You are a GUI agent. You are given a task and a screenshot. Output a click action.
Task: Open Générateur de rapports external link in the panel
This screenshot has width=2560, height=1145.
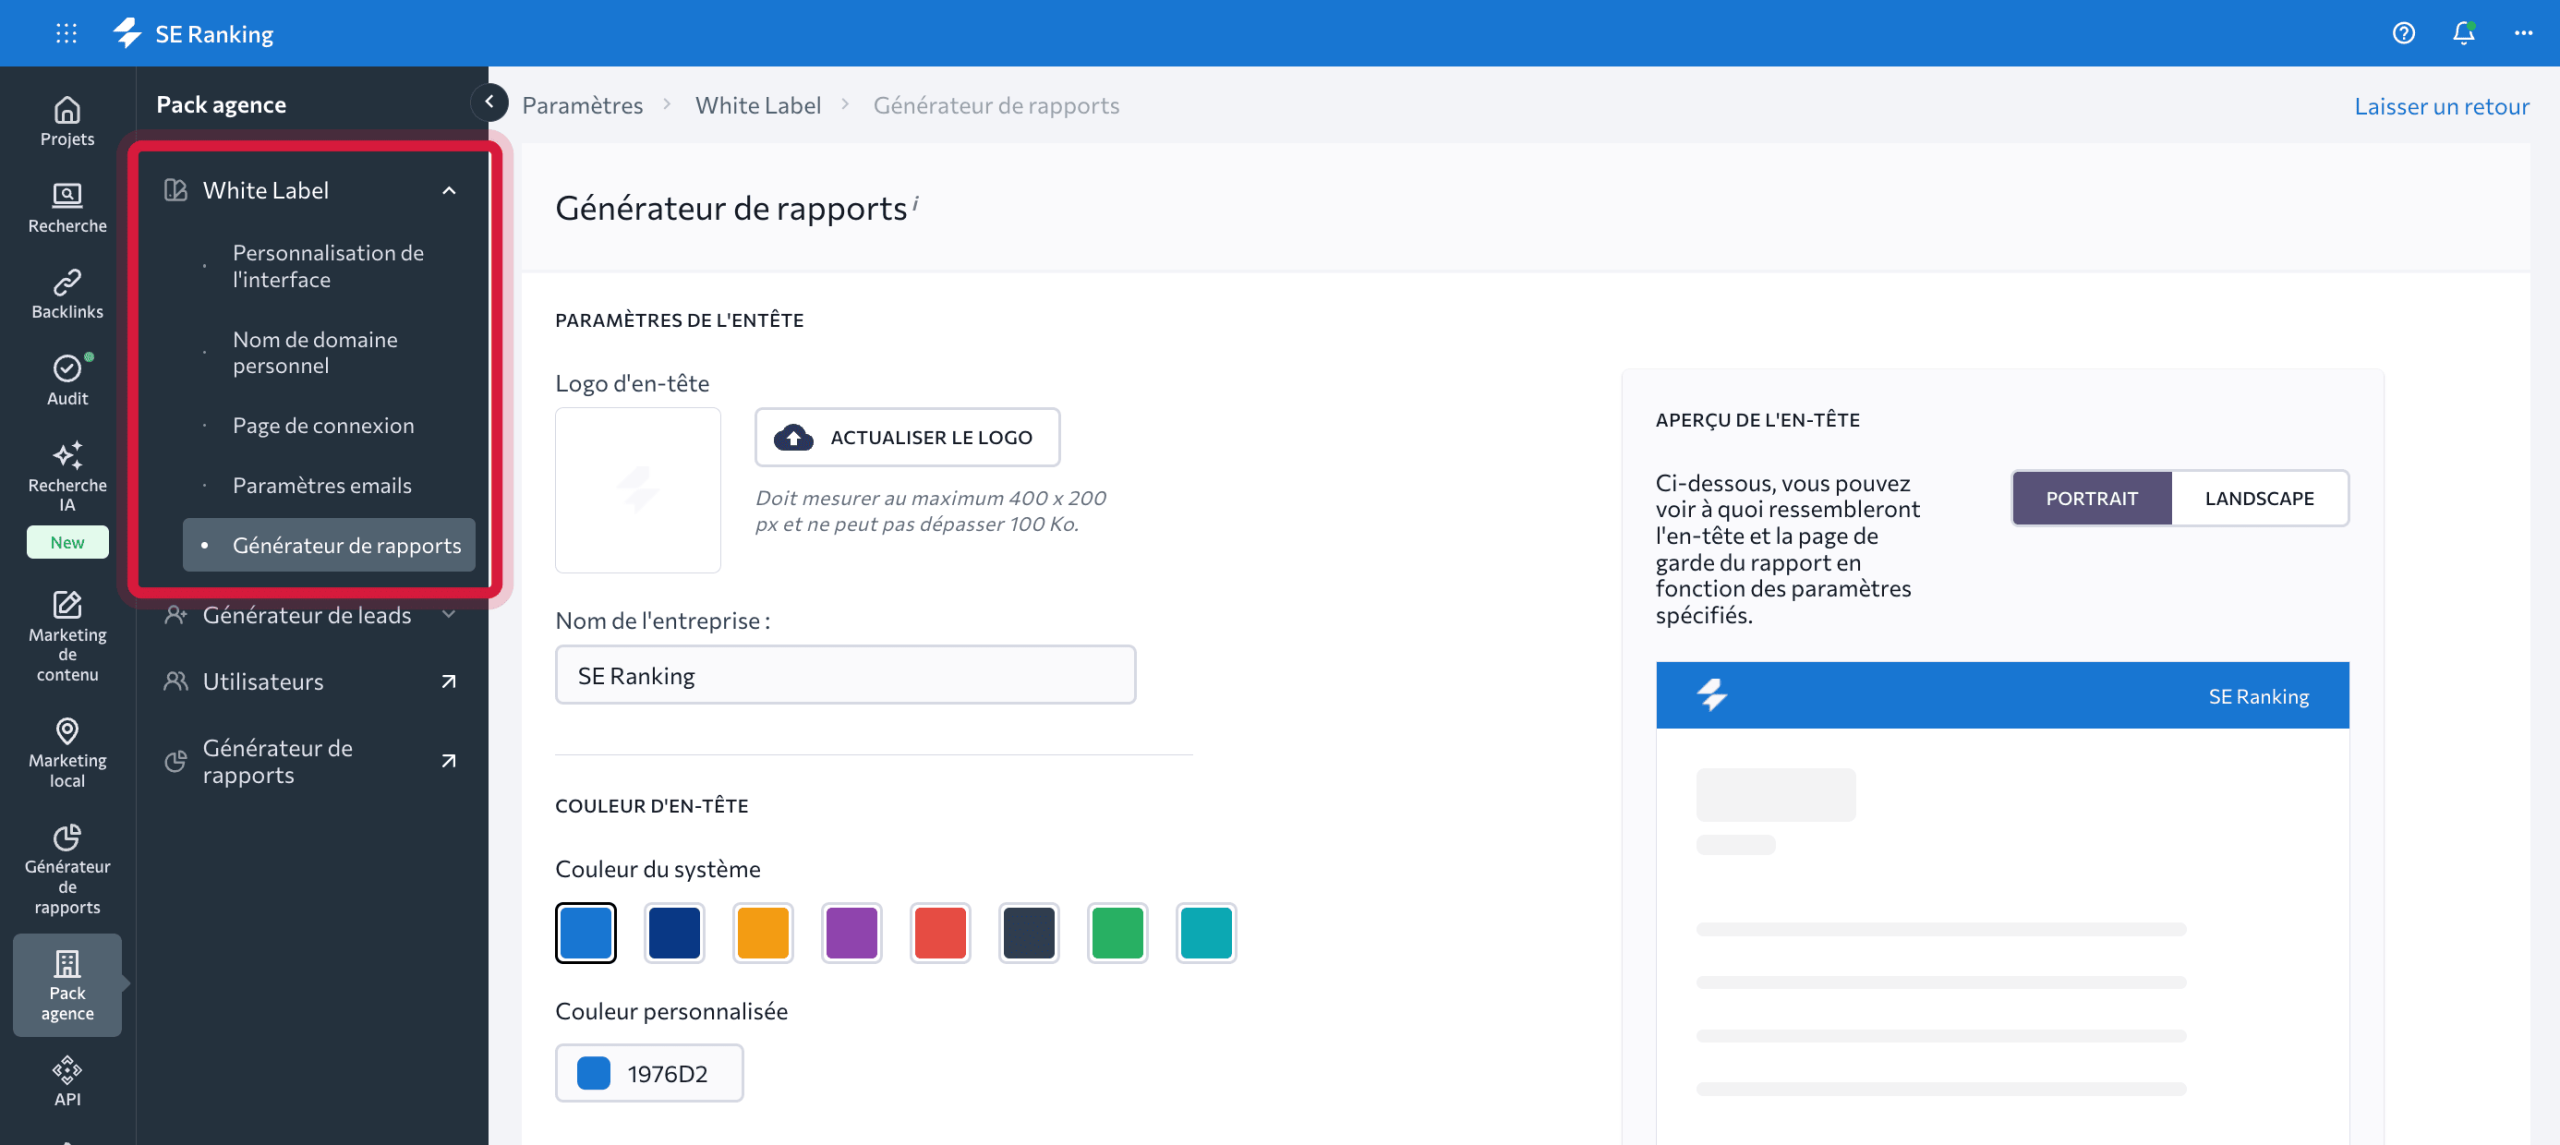[x=311, y=761]
